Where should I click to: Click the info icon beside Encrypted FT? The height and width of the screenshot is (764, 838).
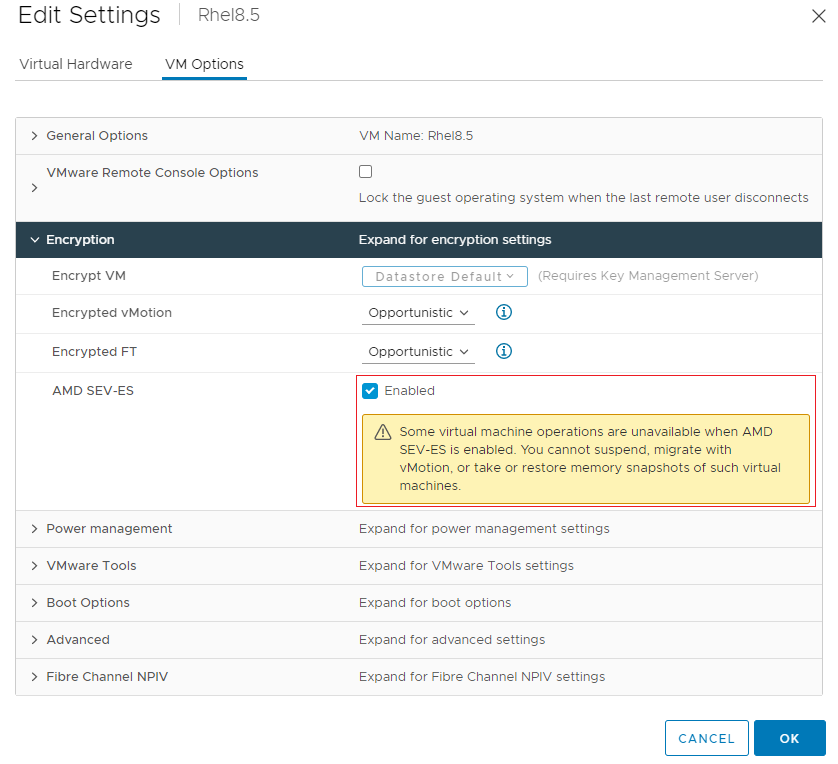[x=504, y=351]
